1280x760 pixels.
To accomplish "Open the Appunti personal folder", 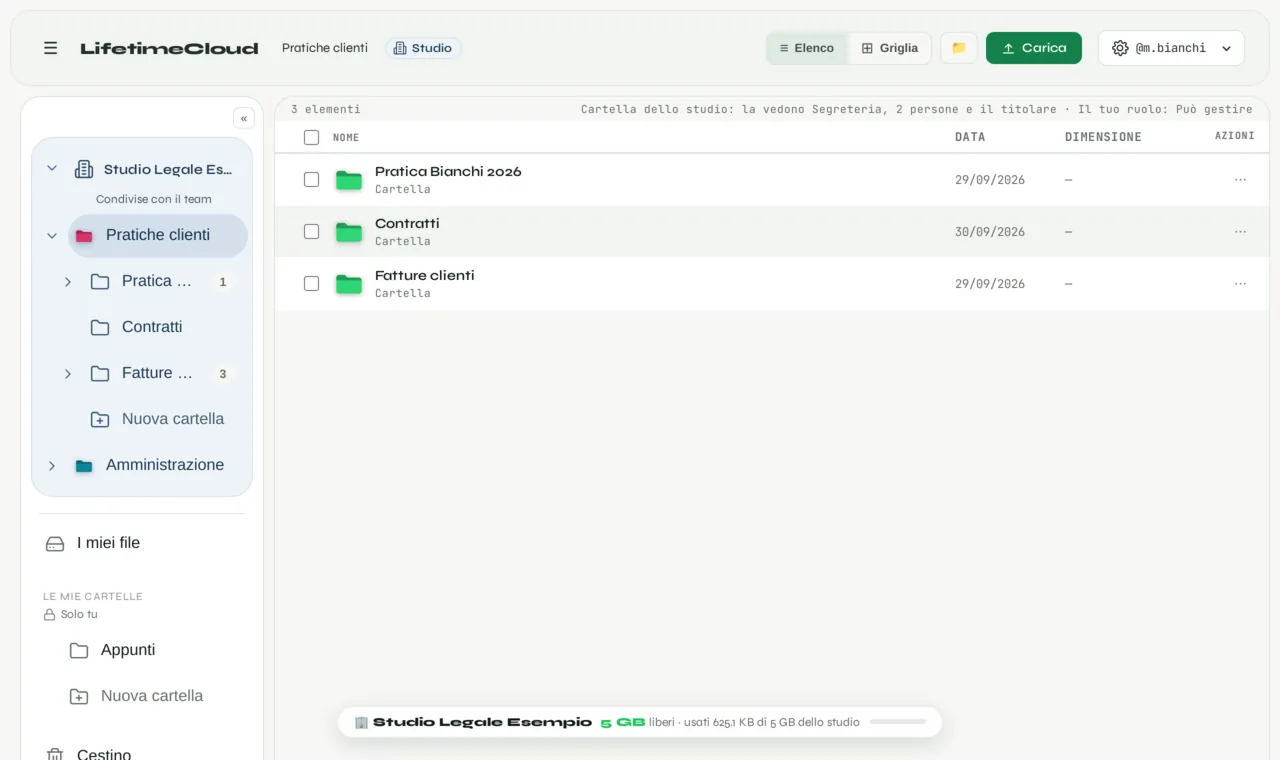I will (128, 650).
